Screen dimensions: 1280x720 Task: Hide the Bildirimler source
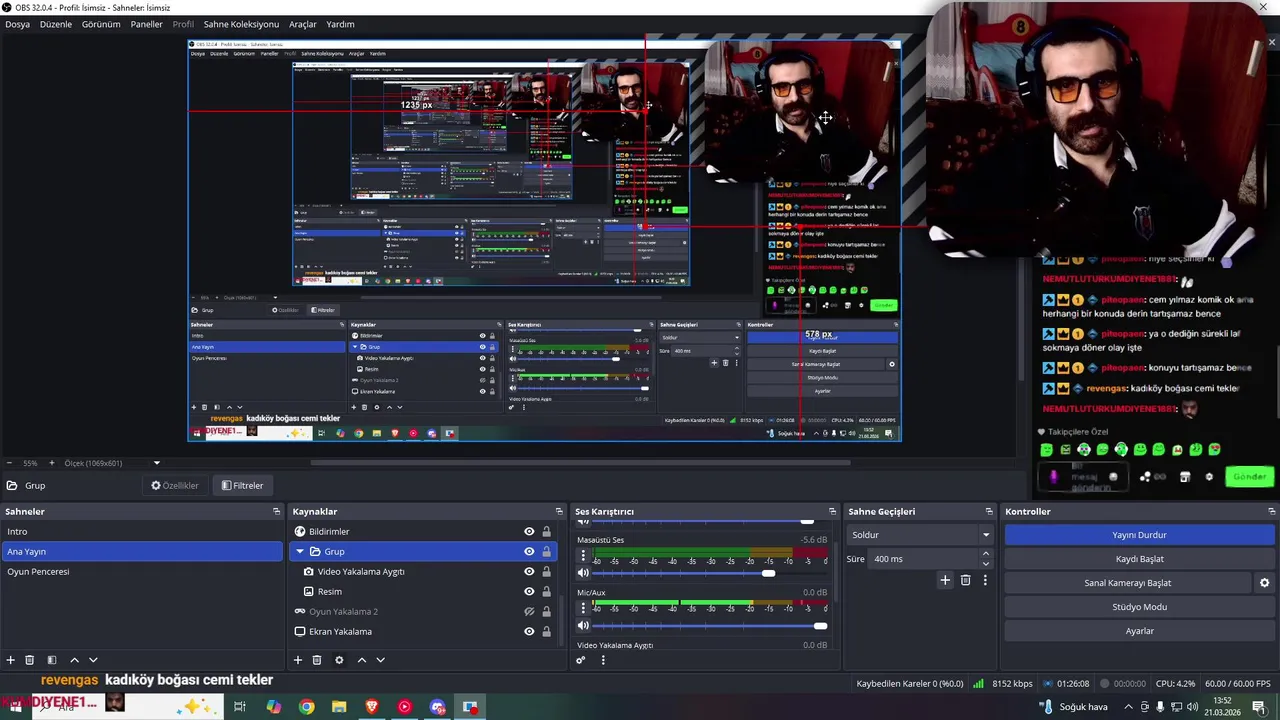[x=529, y=532]
